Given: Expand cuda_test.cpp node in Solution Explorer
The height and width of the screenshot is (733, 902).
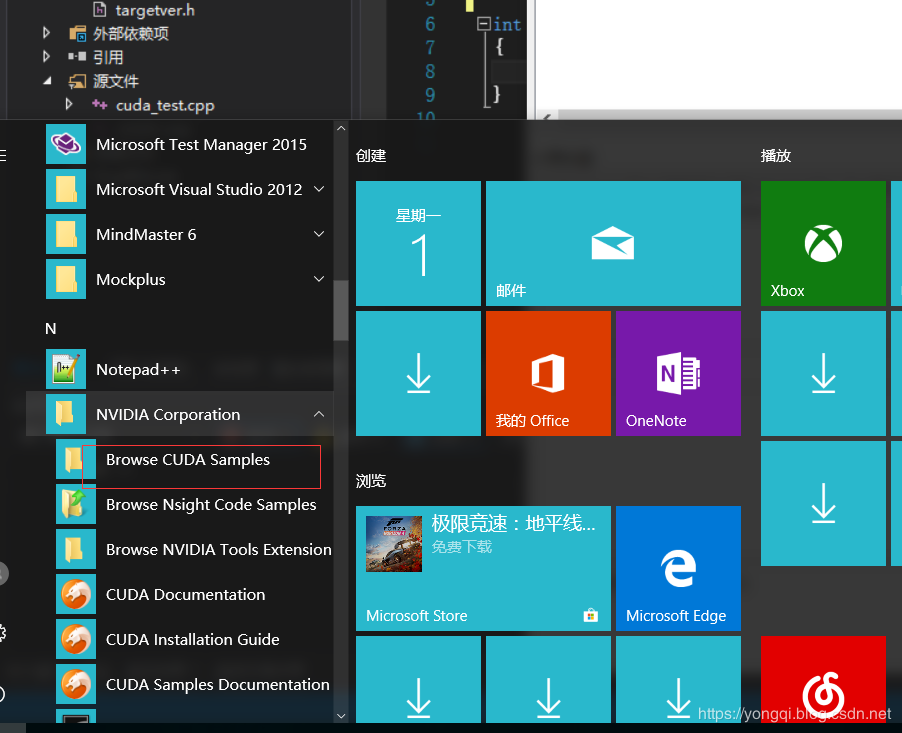Looking at the screenshot, I should (69, 104).
